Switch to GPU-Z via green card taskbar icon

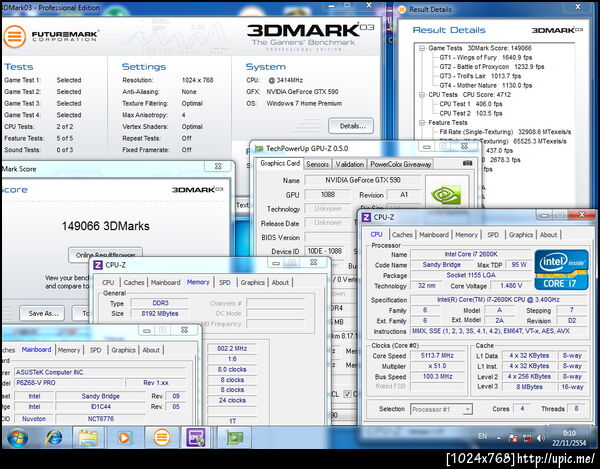point(235,438)
